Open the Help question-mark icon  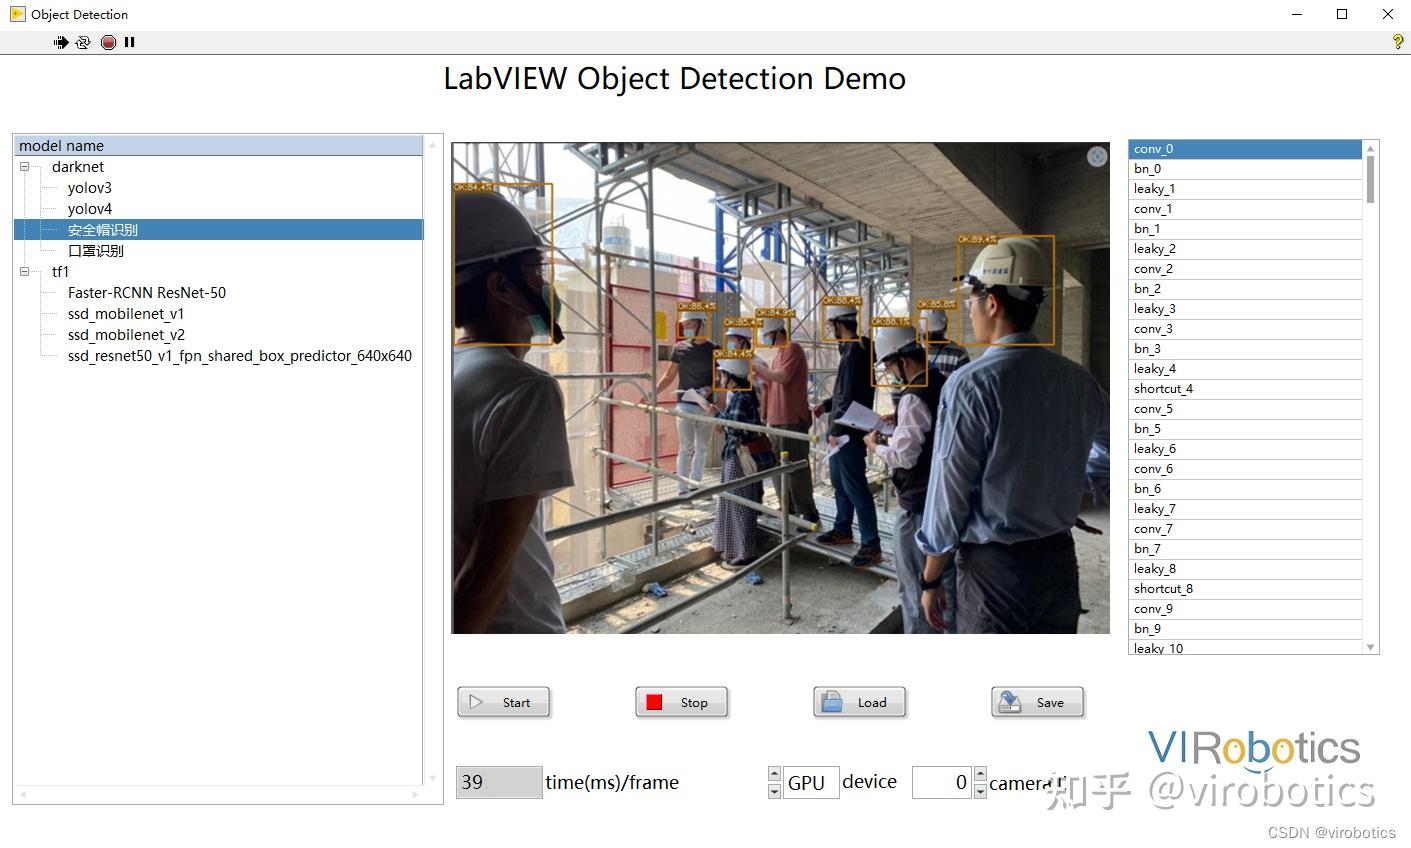tap(1397, 42)
